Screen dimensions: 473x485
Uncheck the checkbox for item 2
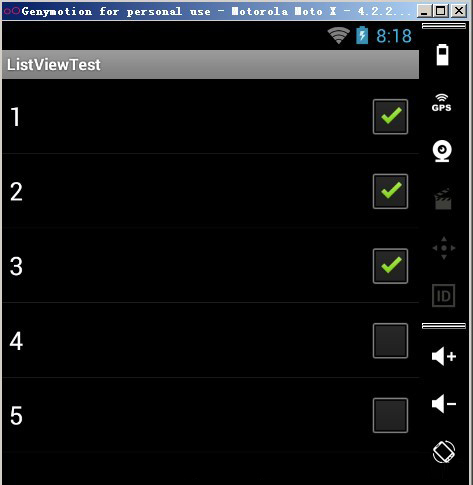click(390, 191)
